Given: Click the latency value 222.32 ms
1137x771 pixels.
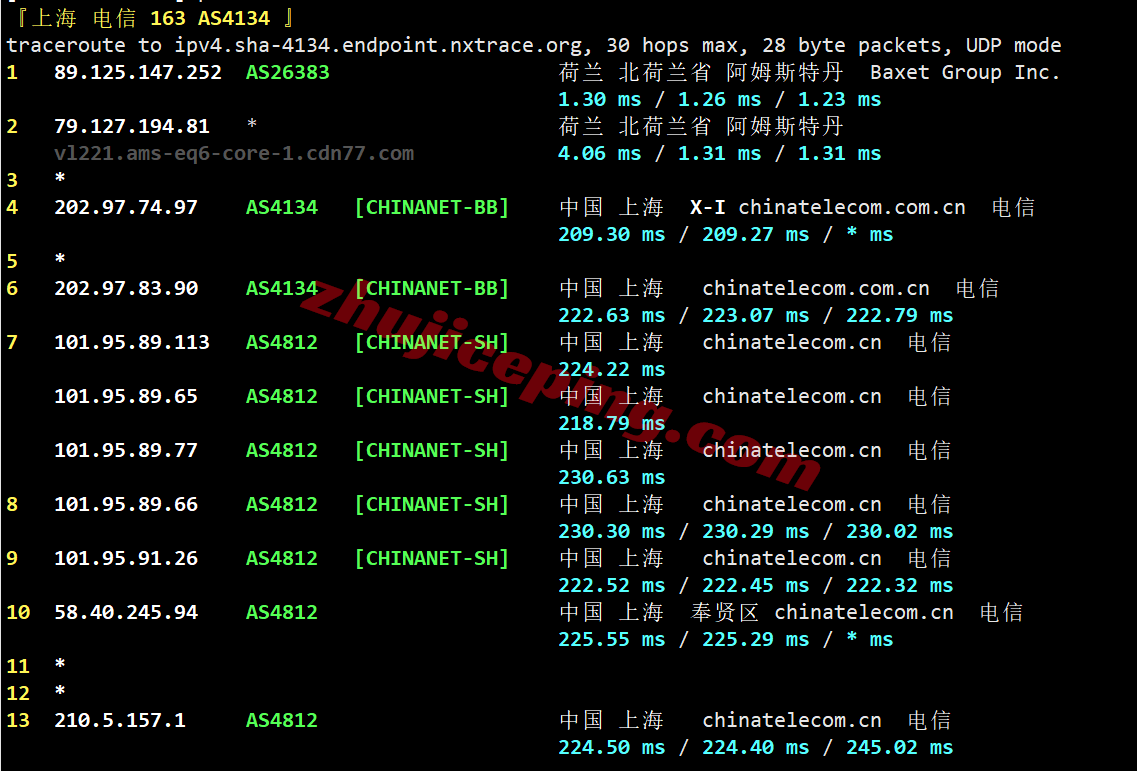Looking at the screenshot, I should coord(899,585).
